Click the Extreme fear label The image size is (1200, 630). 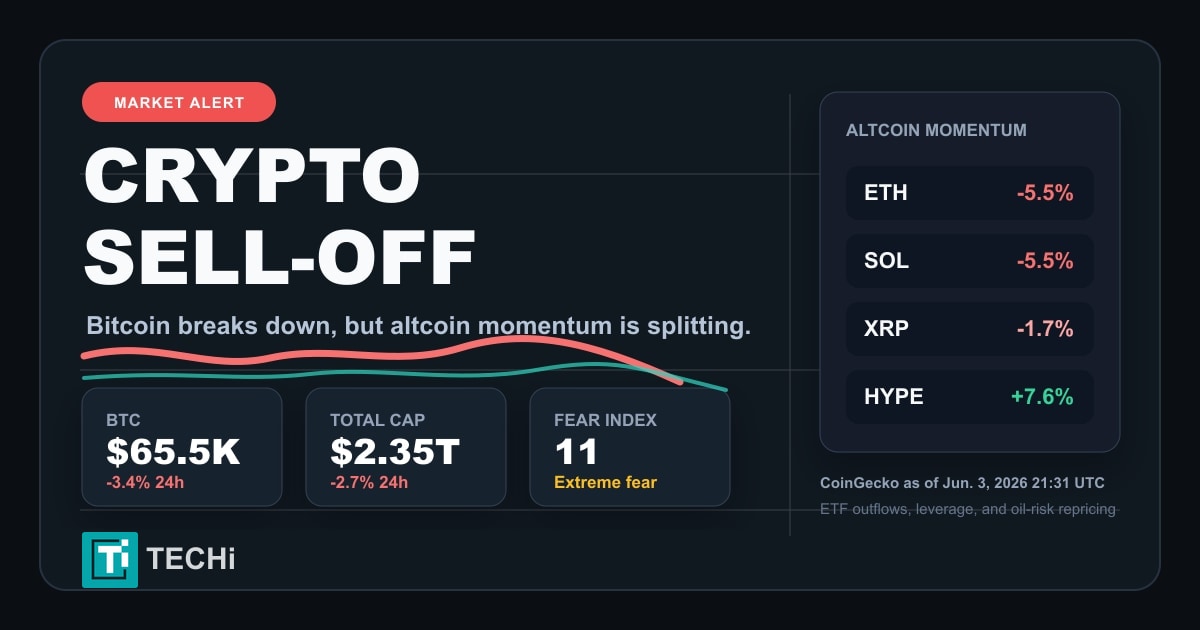tap(605, 482)
